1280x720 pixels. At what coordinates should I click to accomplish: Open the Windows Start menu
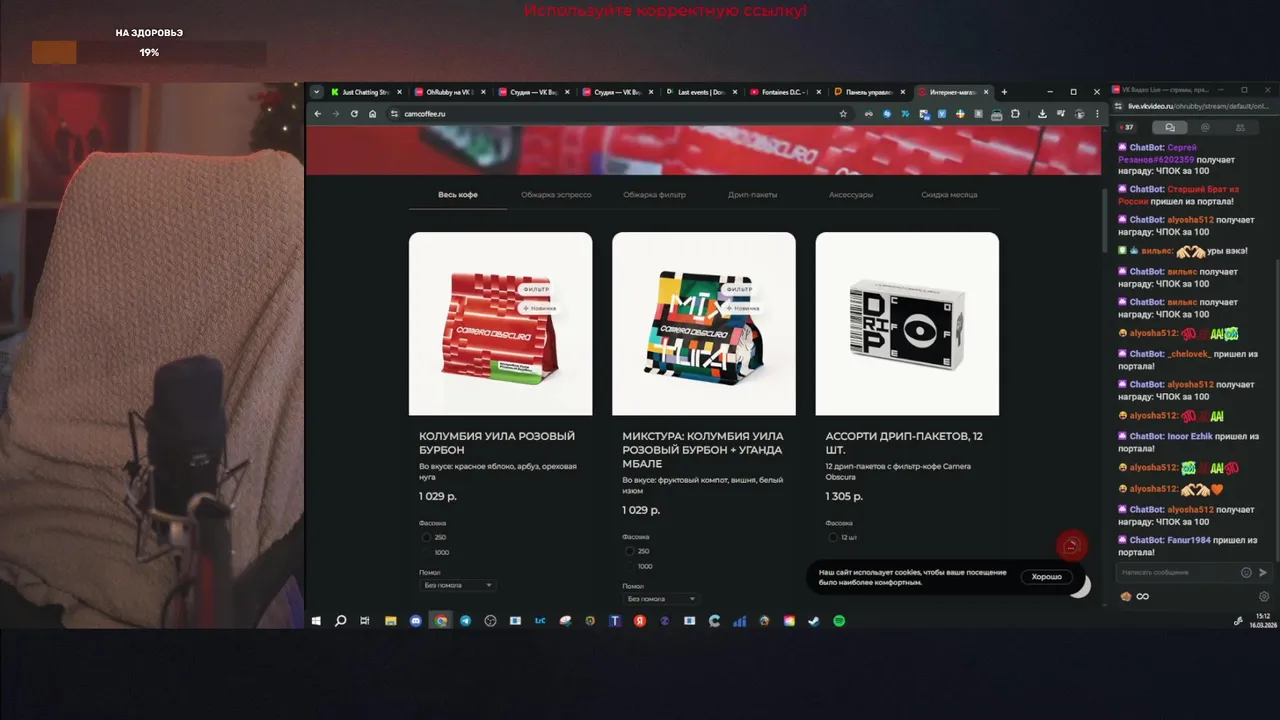[316, 621]
